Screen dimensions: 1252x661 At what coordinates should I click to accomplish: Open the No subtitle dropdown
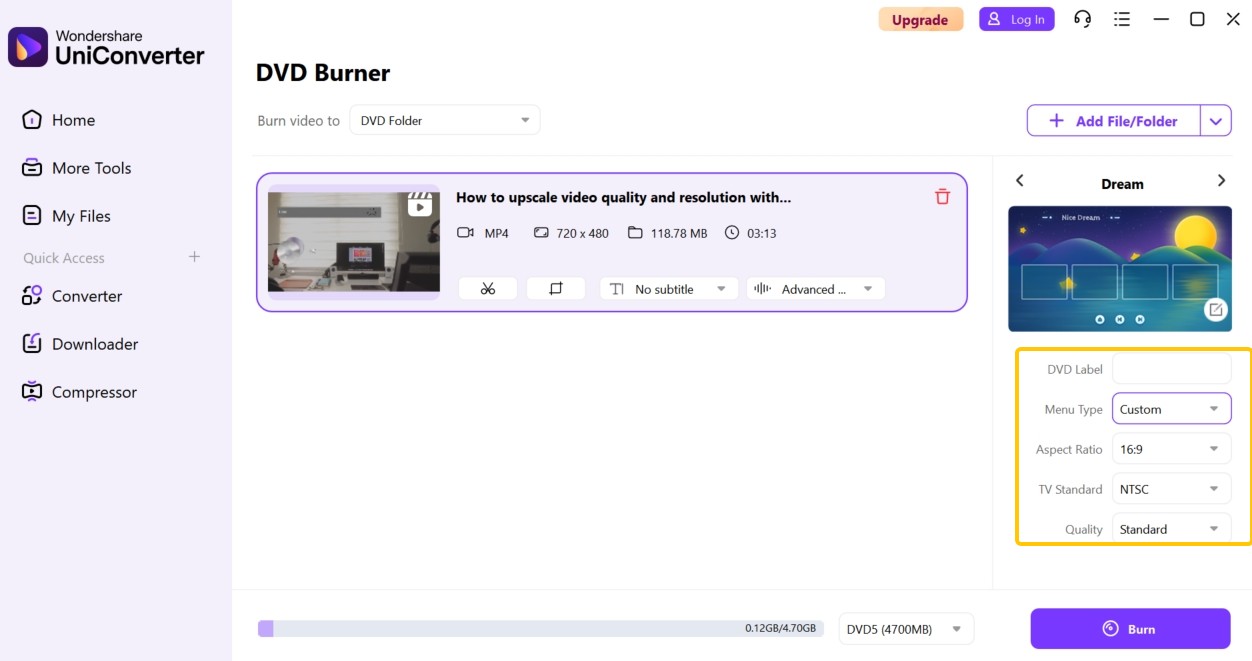click(669, 289)
